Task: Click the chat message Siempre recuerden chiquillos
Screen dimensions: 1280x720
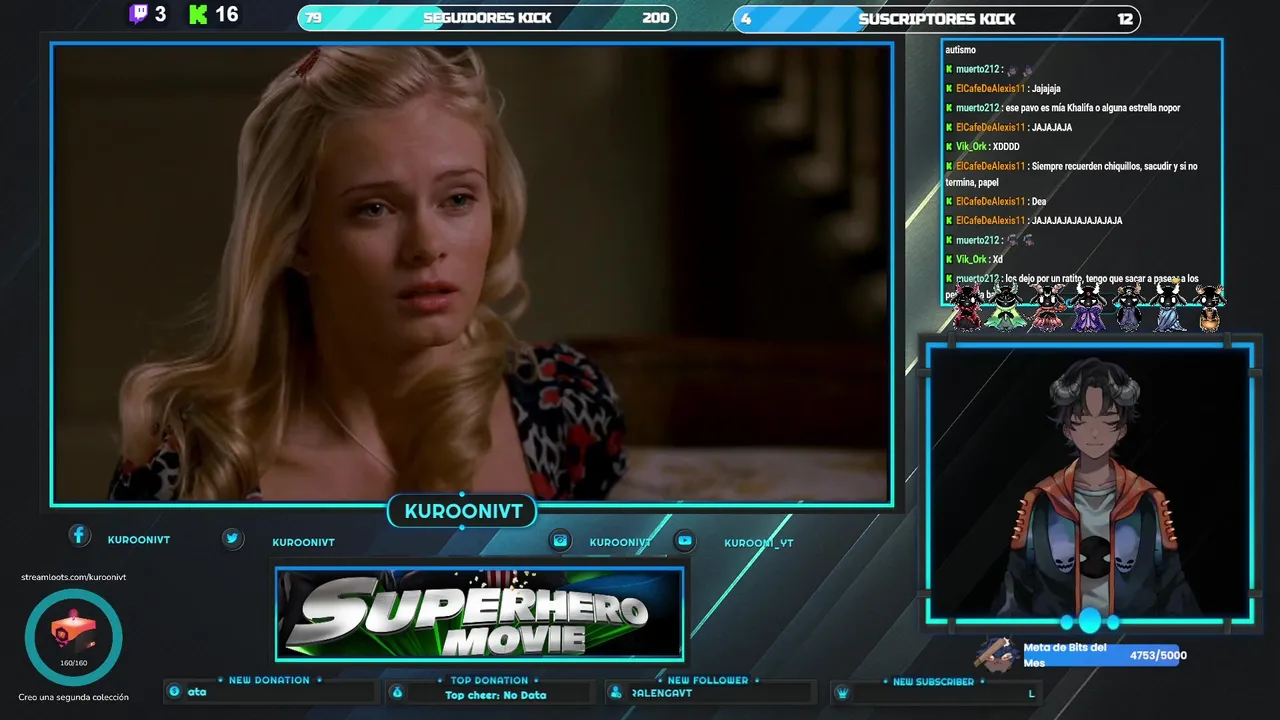Action: 1071,174
